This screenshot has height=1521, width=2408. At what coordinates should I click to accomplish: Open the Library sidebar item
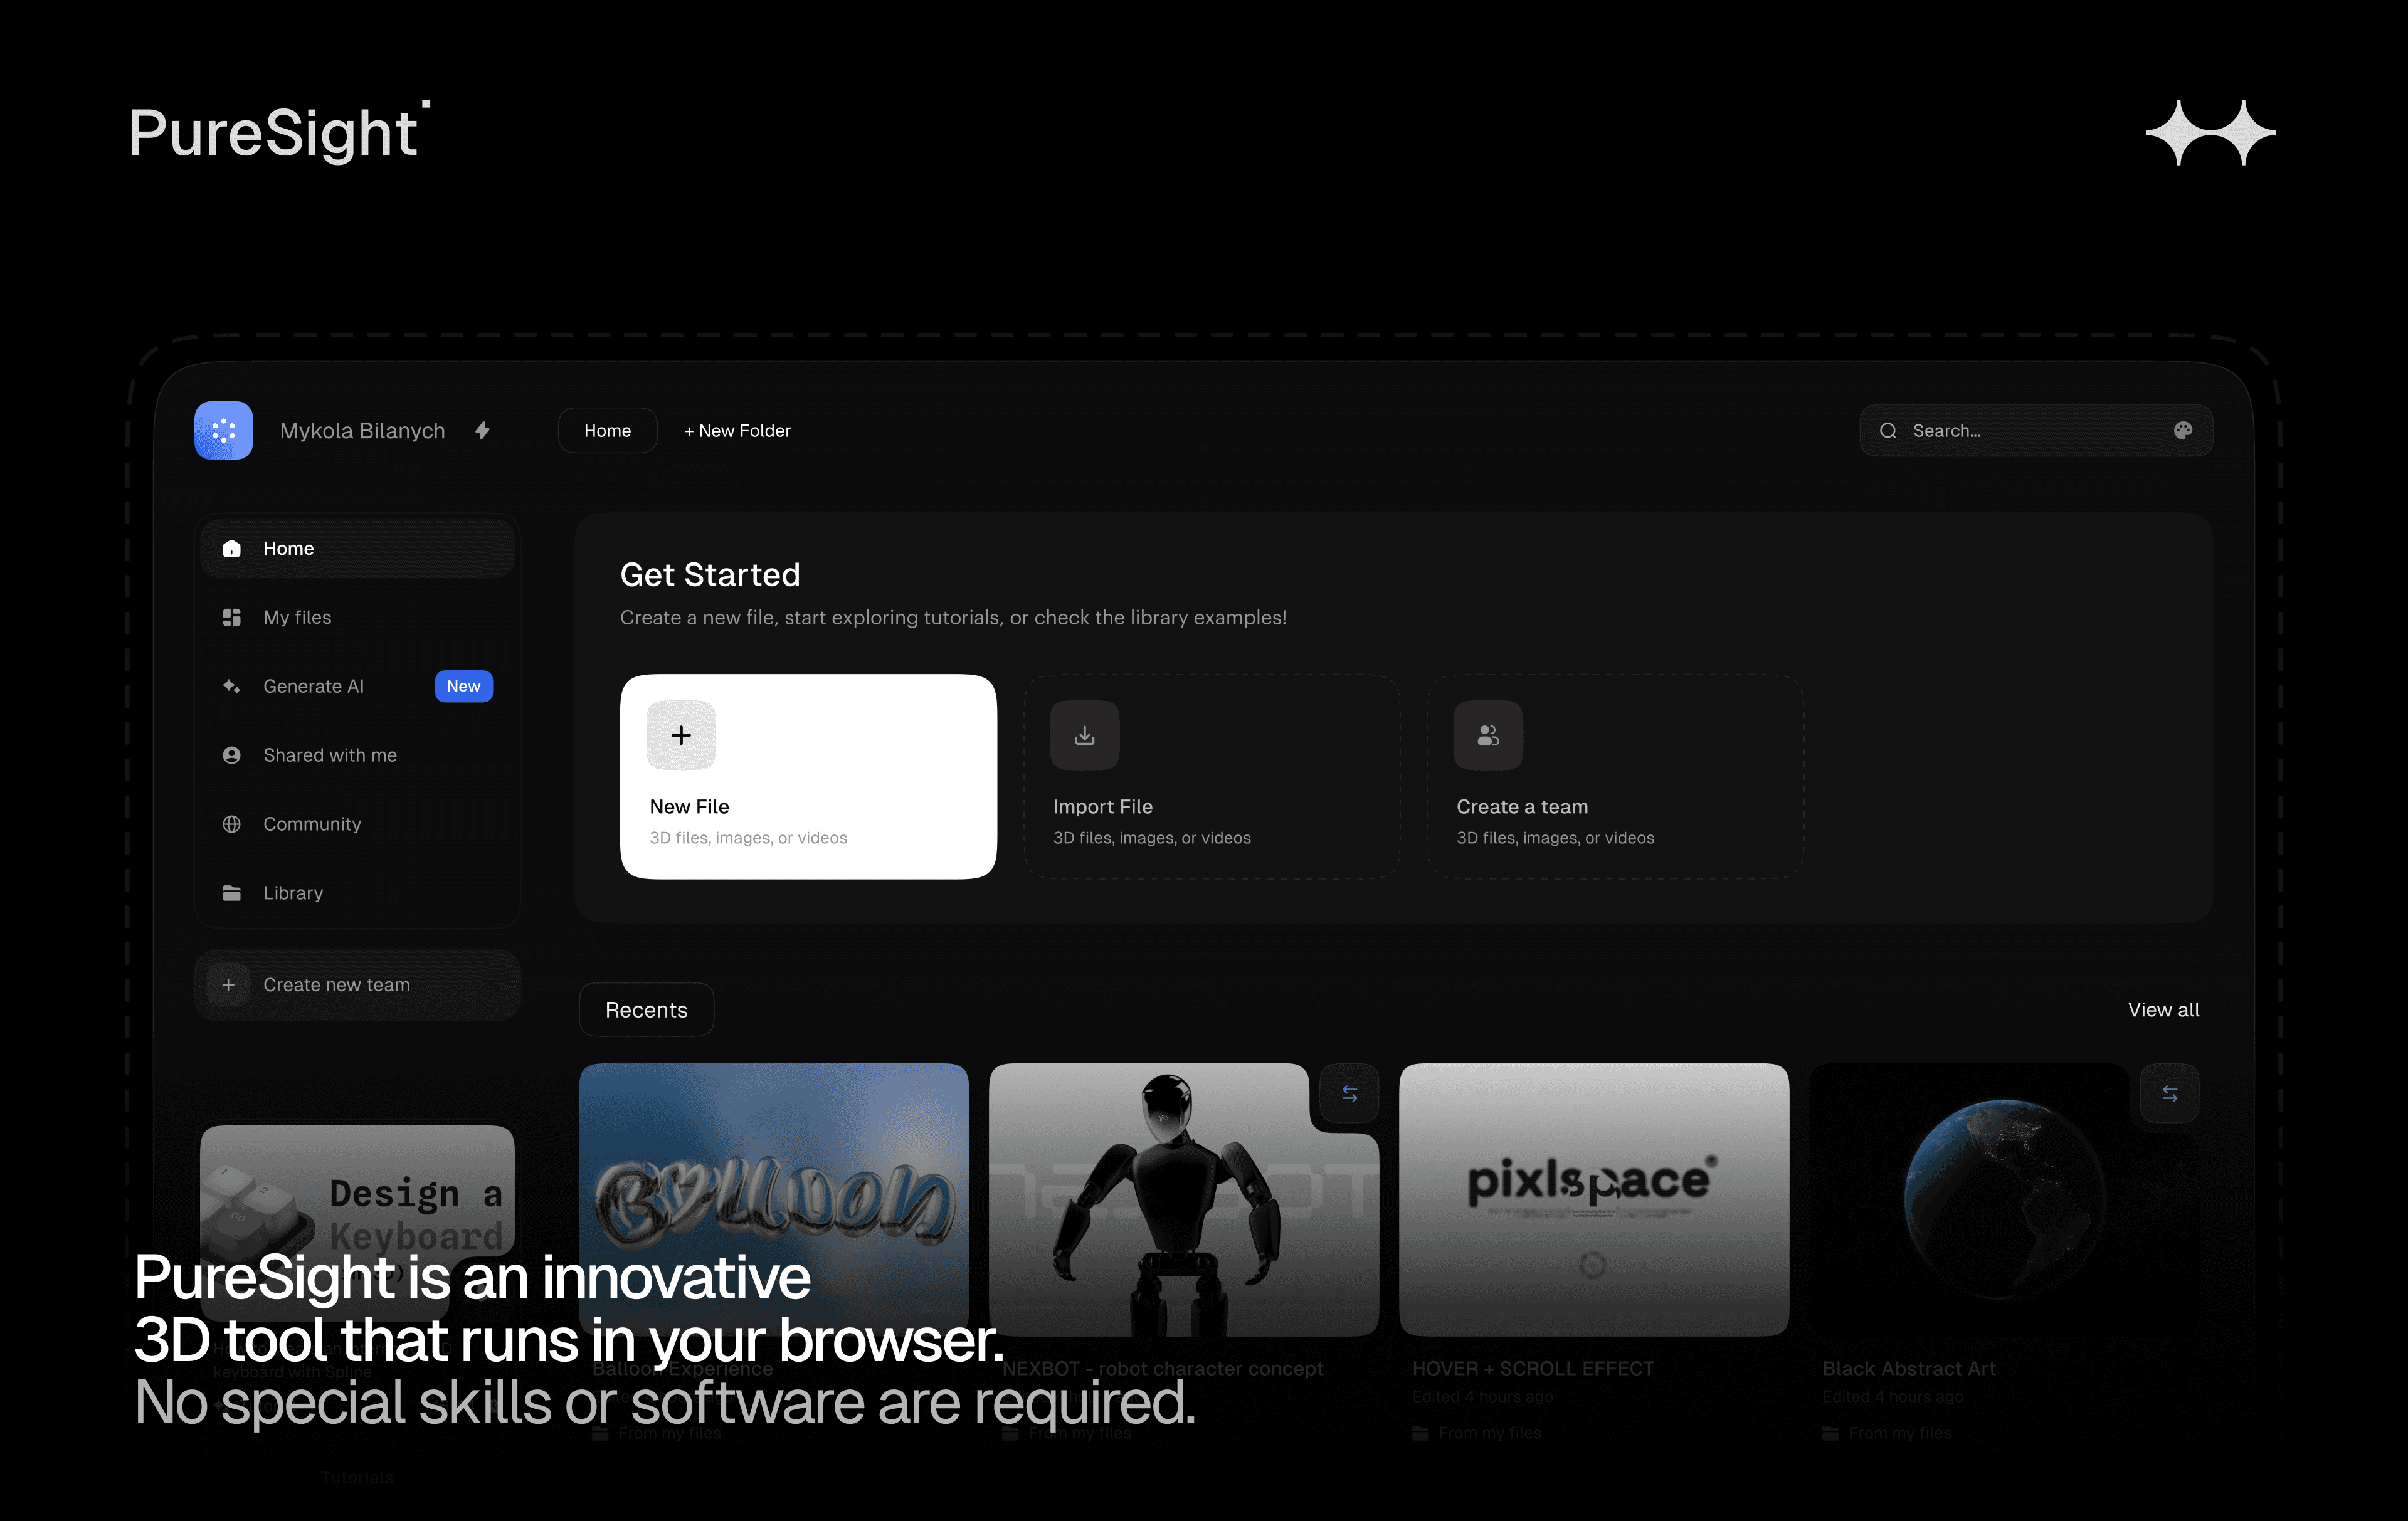click(x=292, y=893)
